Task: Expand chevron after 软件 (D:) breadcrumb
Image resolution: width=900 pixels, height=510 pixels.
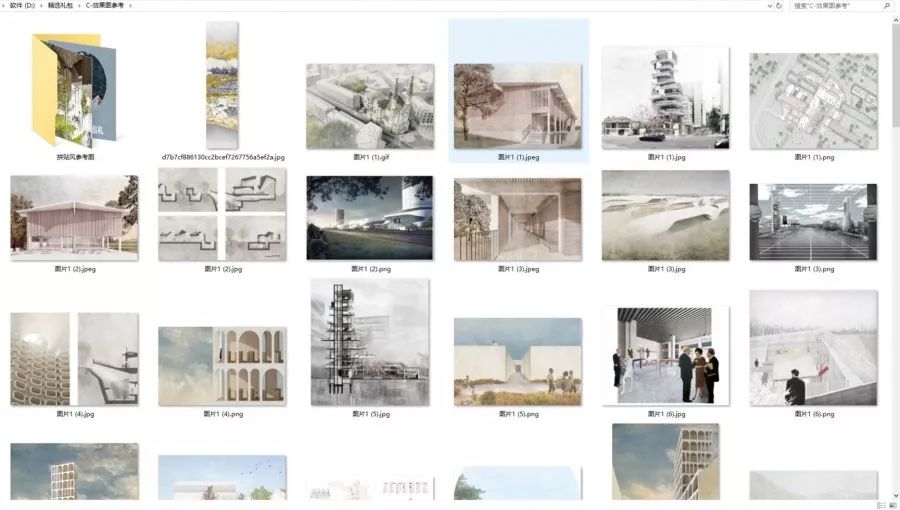Action: (41, 6)
